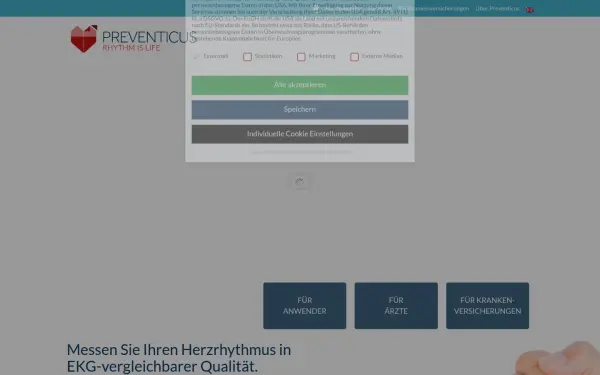The image size is (600, 375).
Task: Click heading "Messen Sie Ihren Herzrhythmus in"
Action: click(179, 350)
